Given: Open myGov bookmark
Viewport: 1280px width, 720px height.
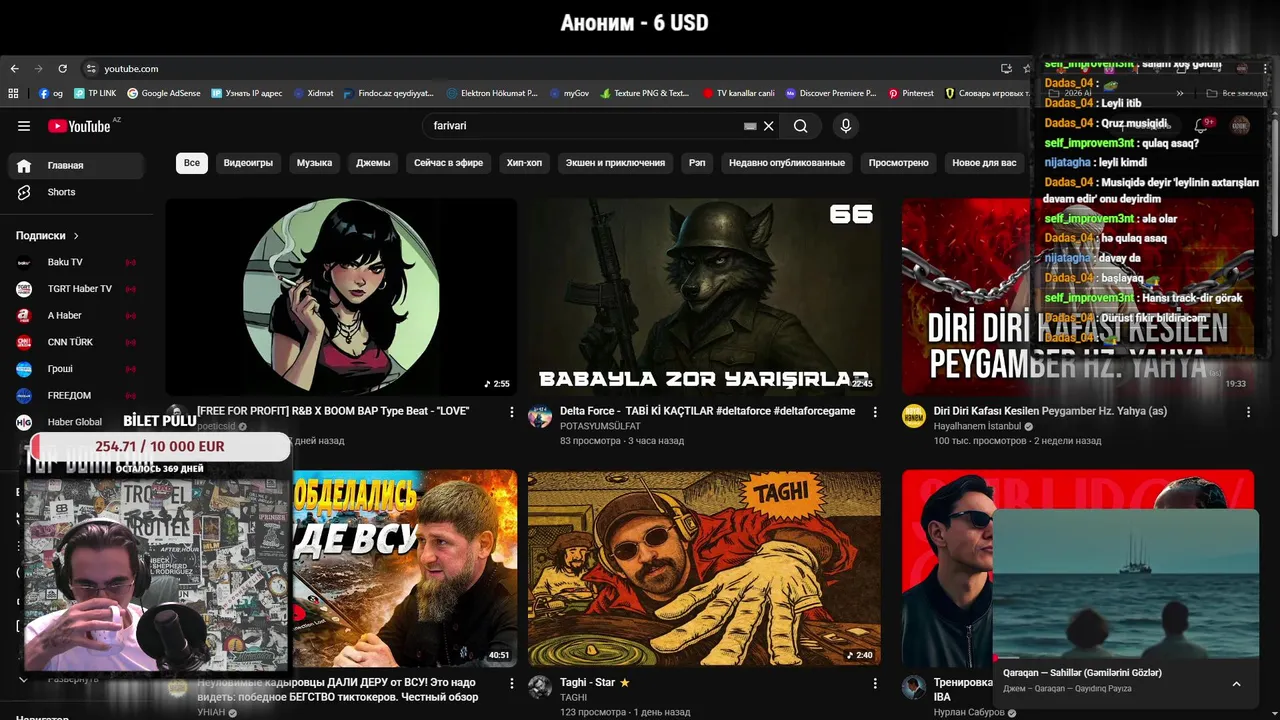Looking at the screenshot, I should [x=569, y=93].
